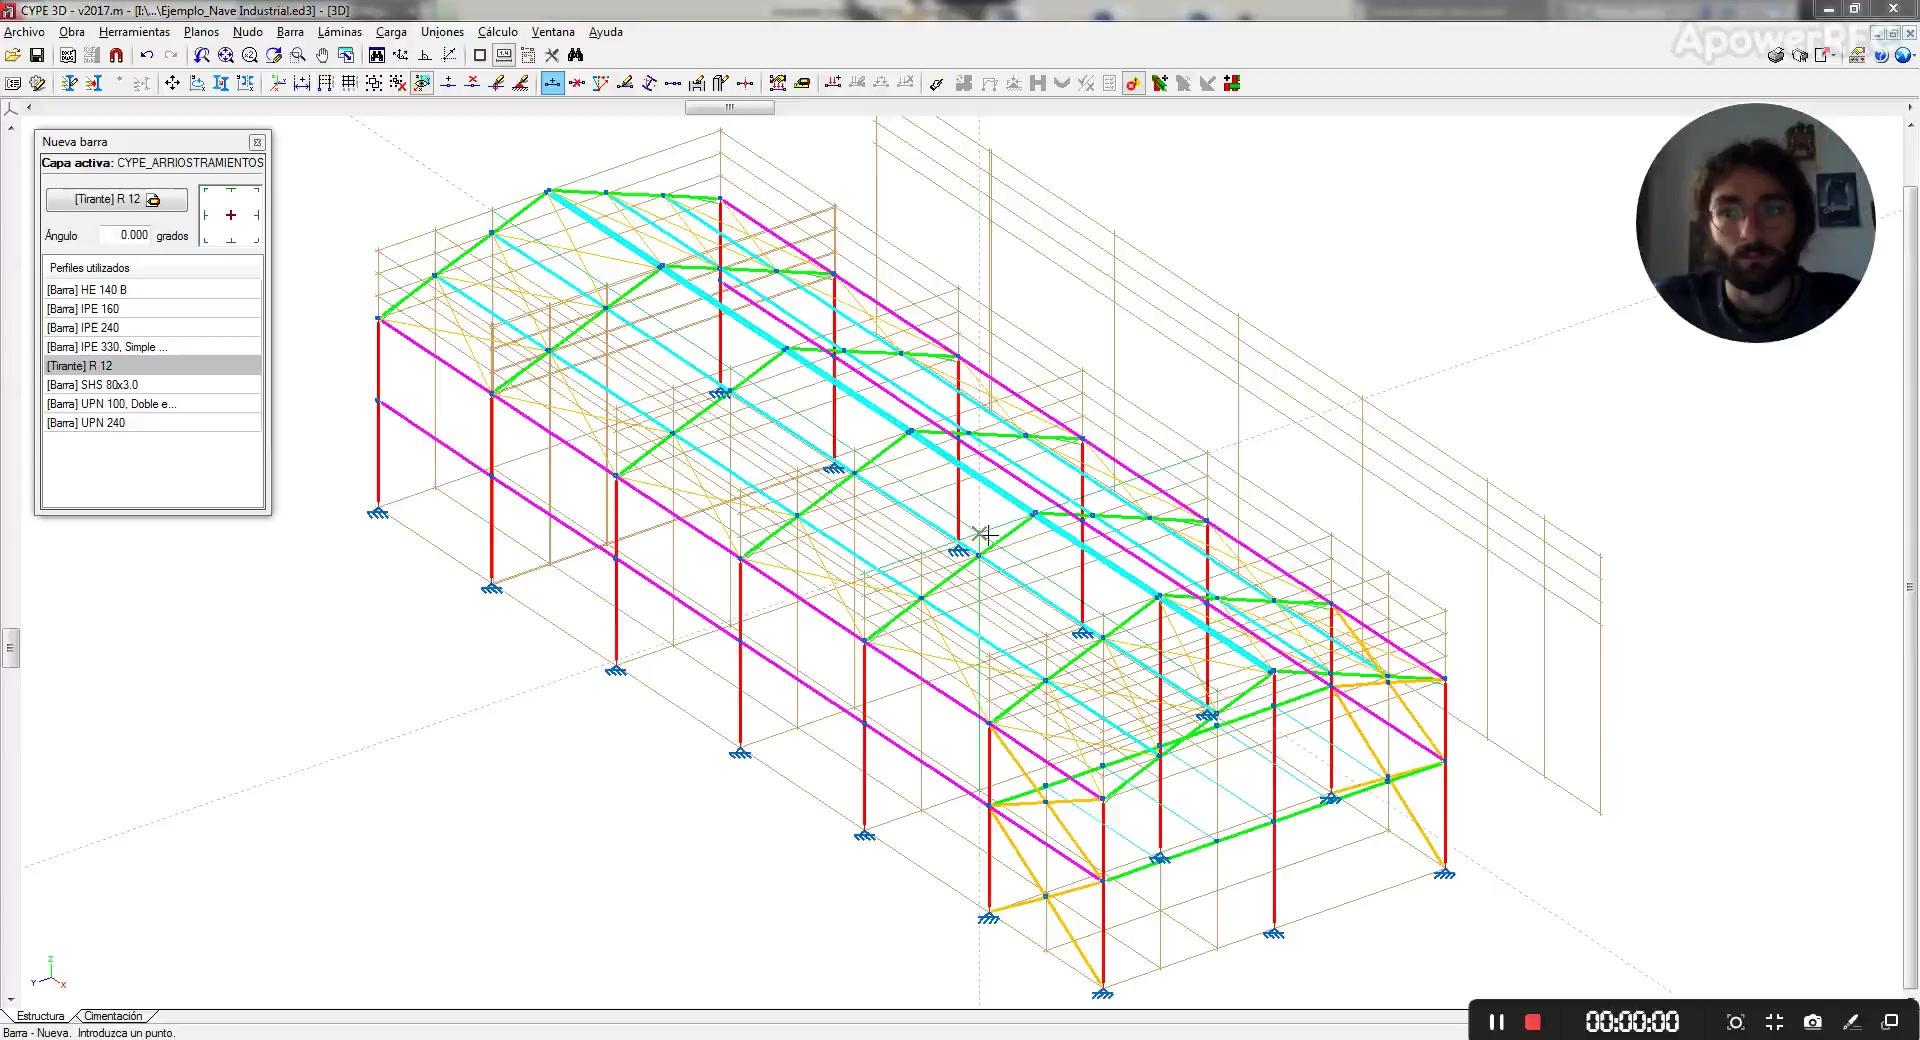The height and width of the screenshot is (1040, 1920).
Task: Select the pan hand tool
Action: (x=322, y=56)
